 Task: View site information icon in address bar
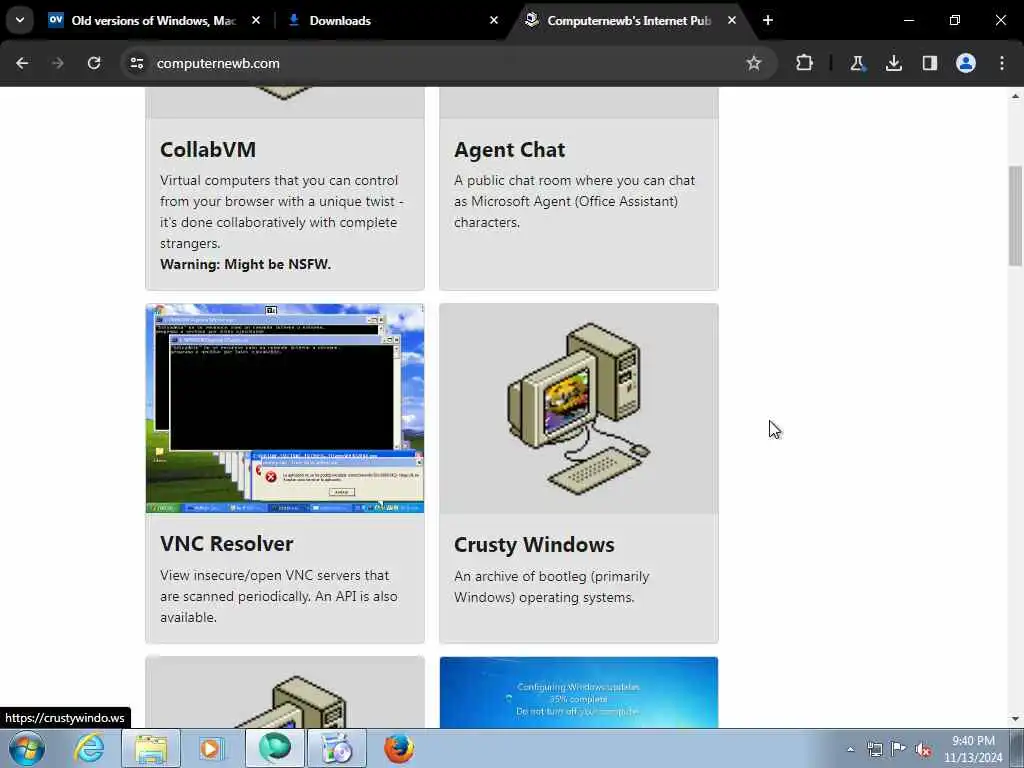[x=136, y=63]
